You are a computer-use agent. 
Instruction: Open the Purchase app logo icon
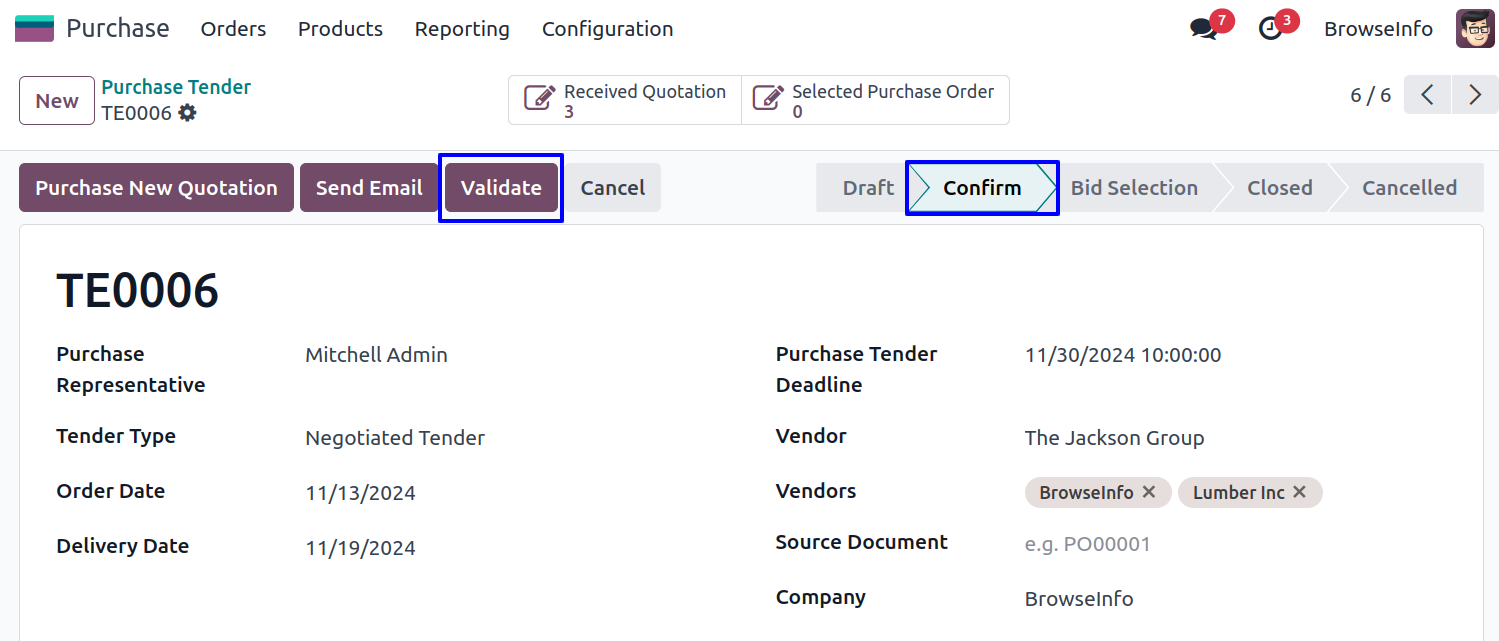34,28
